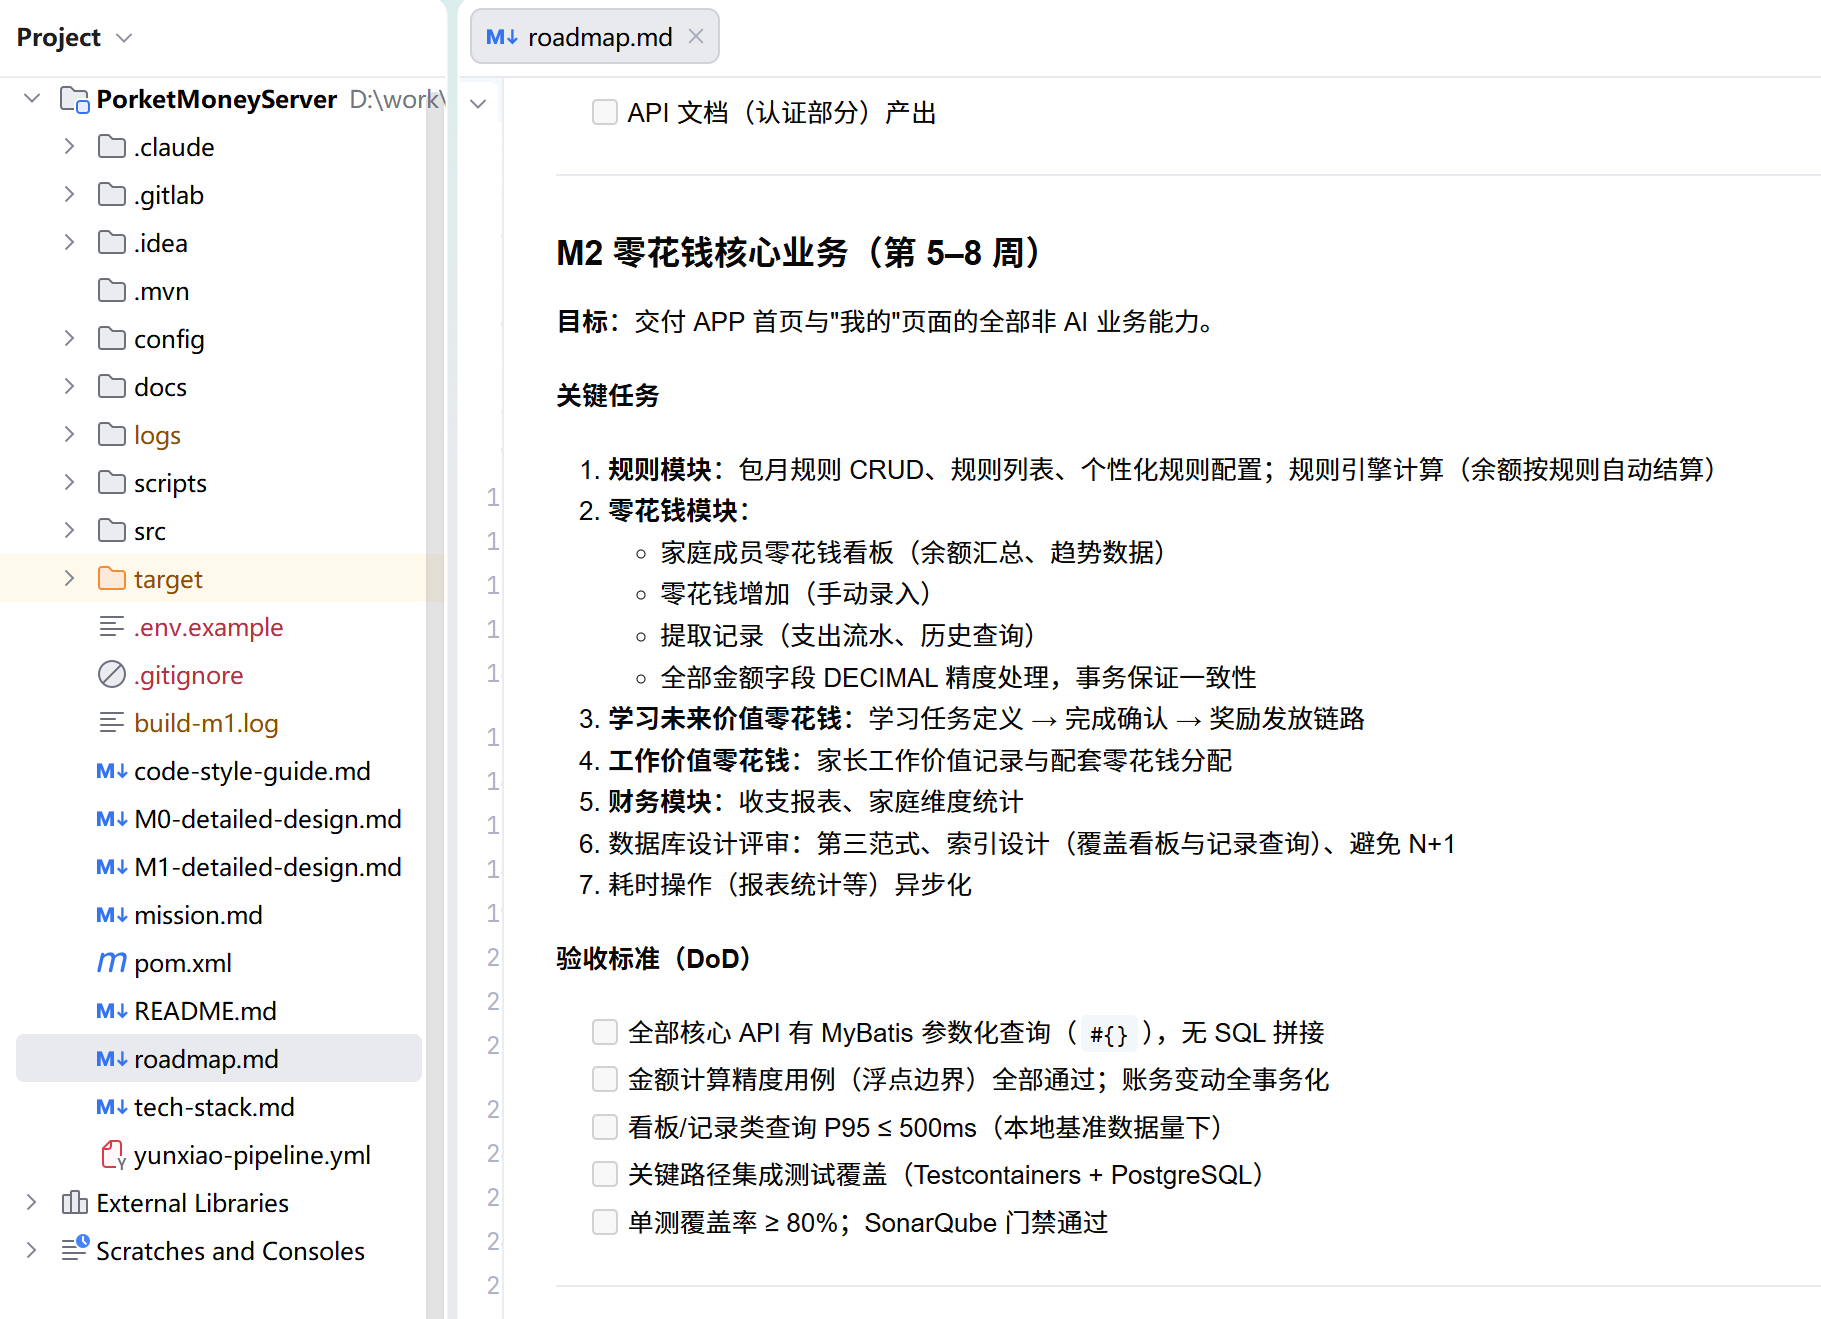Expand the src folder
1821x1319 pixels.
tap(69, 530)
